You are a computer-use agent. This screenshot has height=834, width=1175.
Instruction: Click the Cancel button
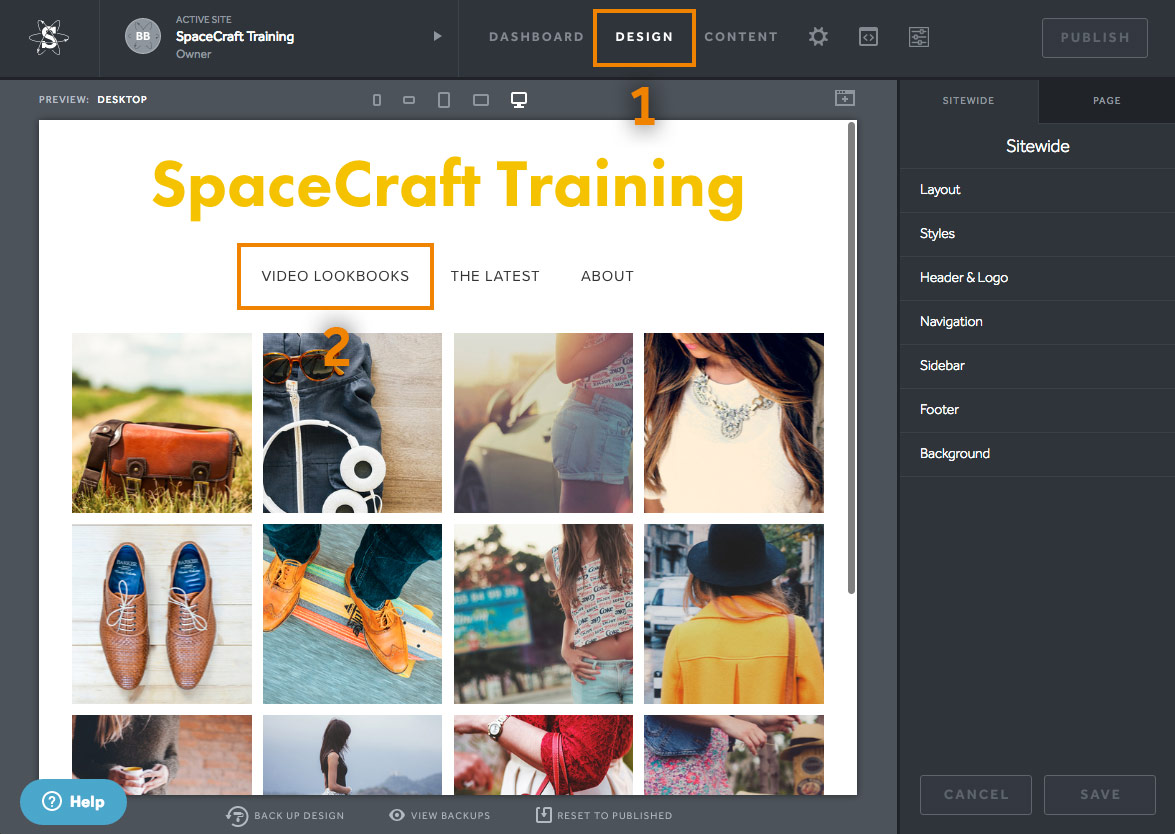tap(976, 794)
